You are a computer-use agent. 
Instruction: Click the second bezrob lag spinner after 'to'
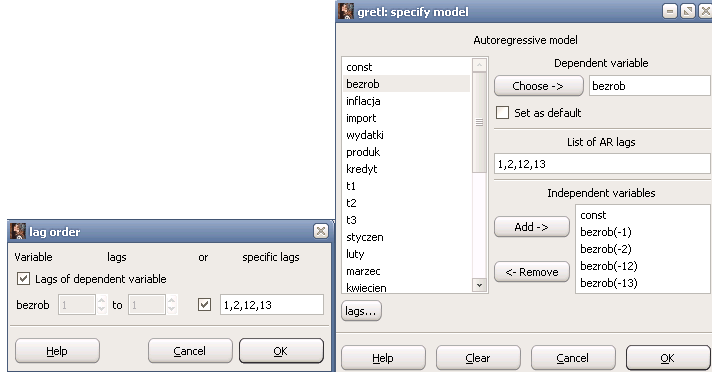pyautogui.click(x=171, y=304)
